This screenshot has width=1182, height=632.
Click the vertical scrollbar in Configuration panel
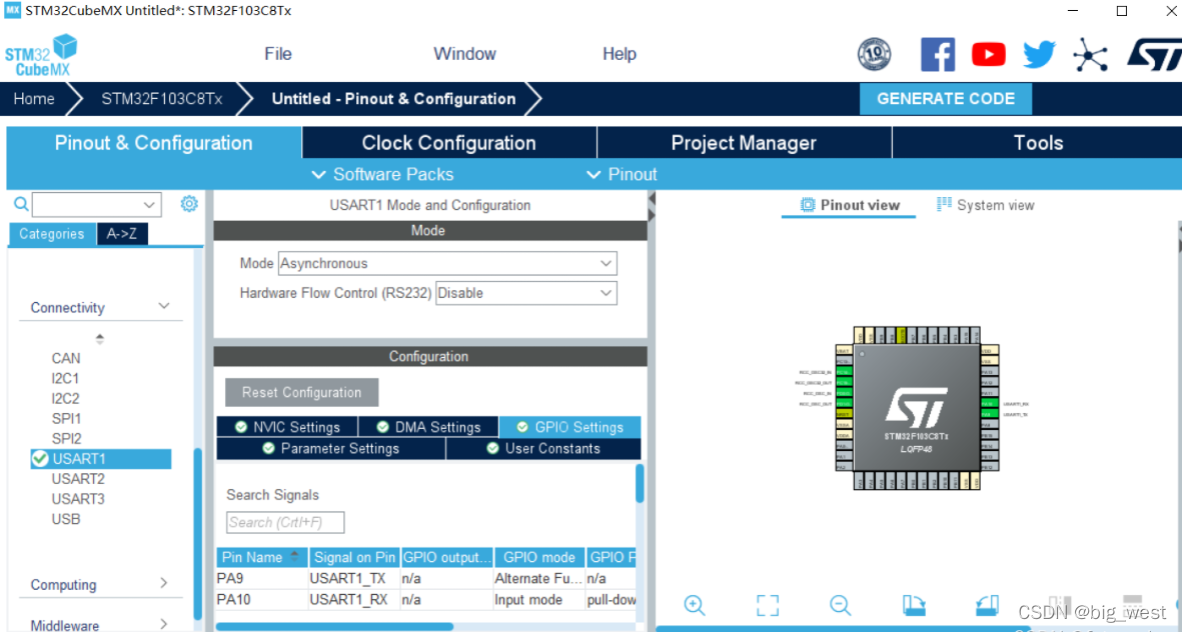click(640, 483)
